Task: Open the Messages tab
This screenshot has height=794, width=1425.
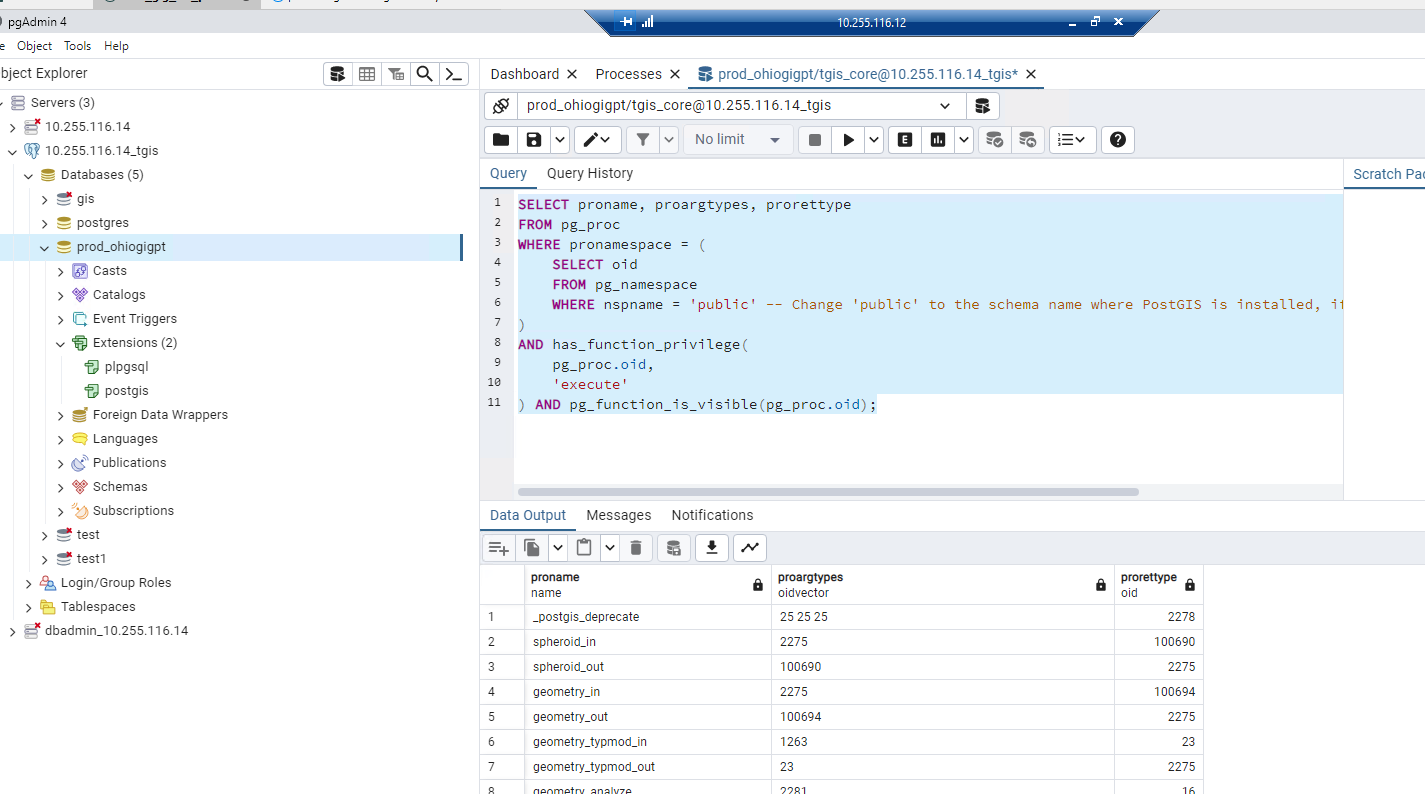Action: pyautogui.click(x=618, y=515)
